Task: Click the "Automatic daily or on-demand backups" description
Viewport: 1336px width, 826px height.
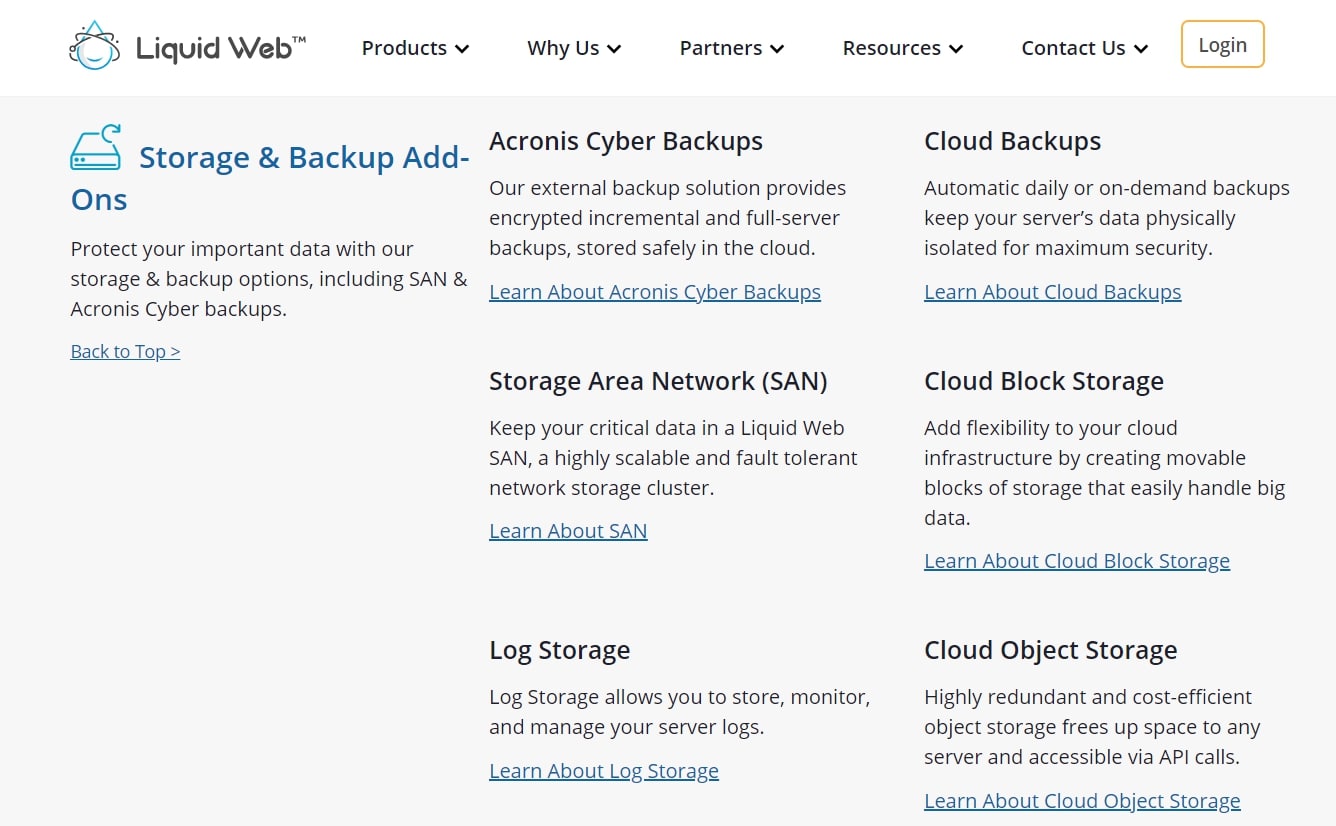Action: tap(1107, 218)
